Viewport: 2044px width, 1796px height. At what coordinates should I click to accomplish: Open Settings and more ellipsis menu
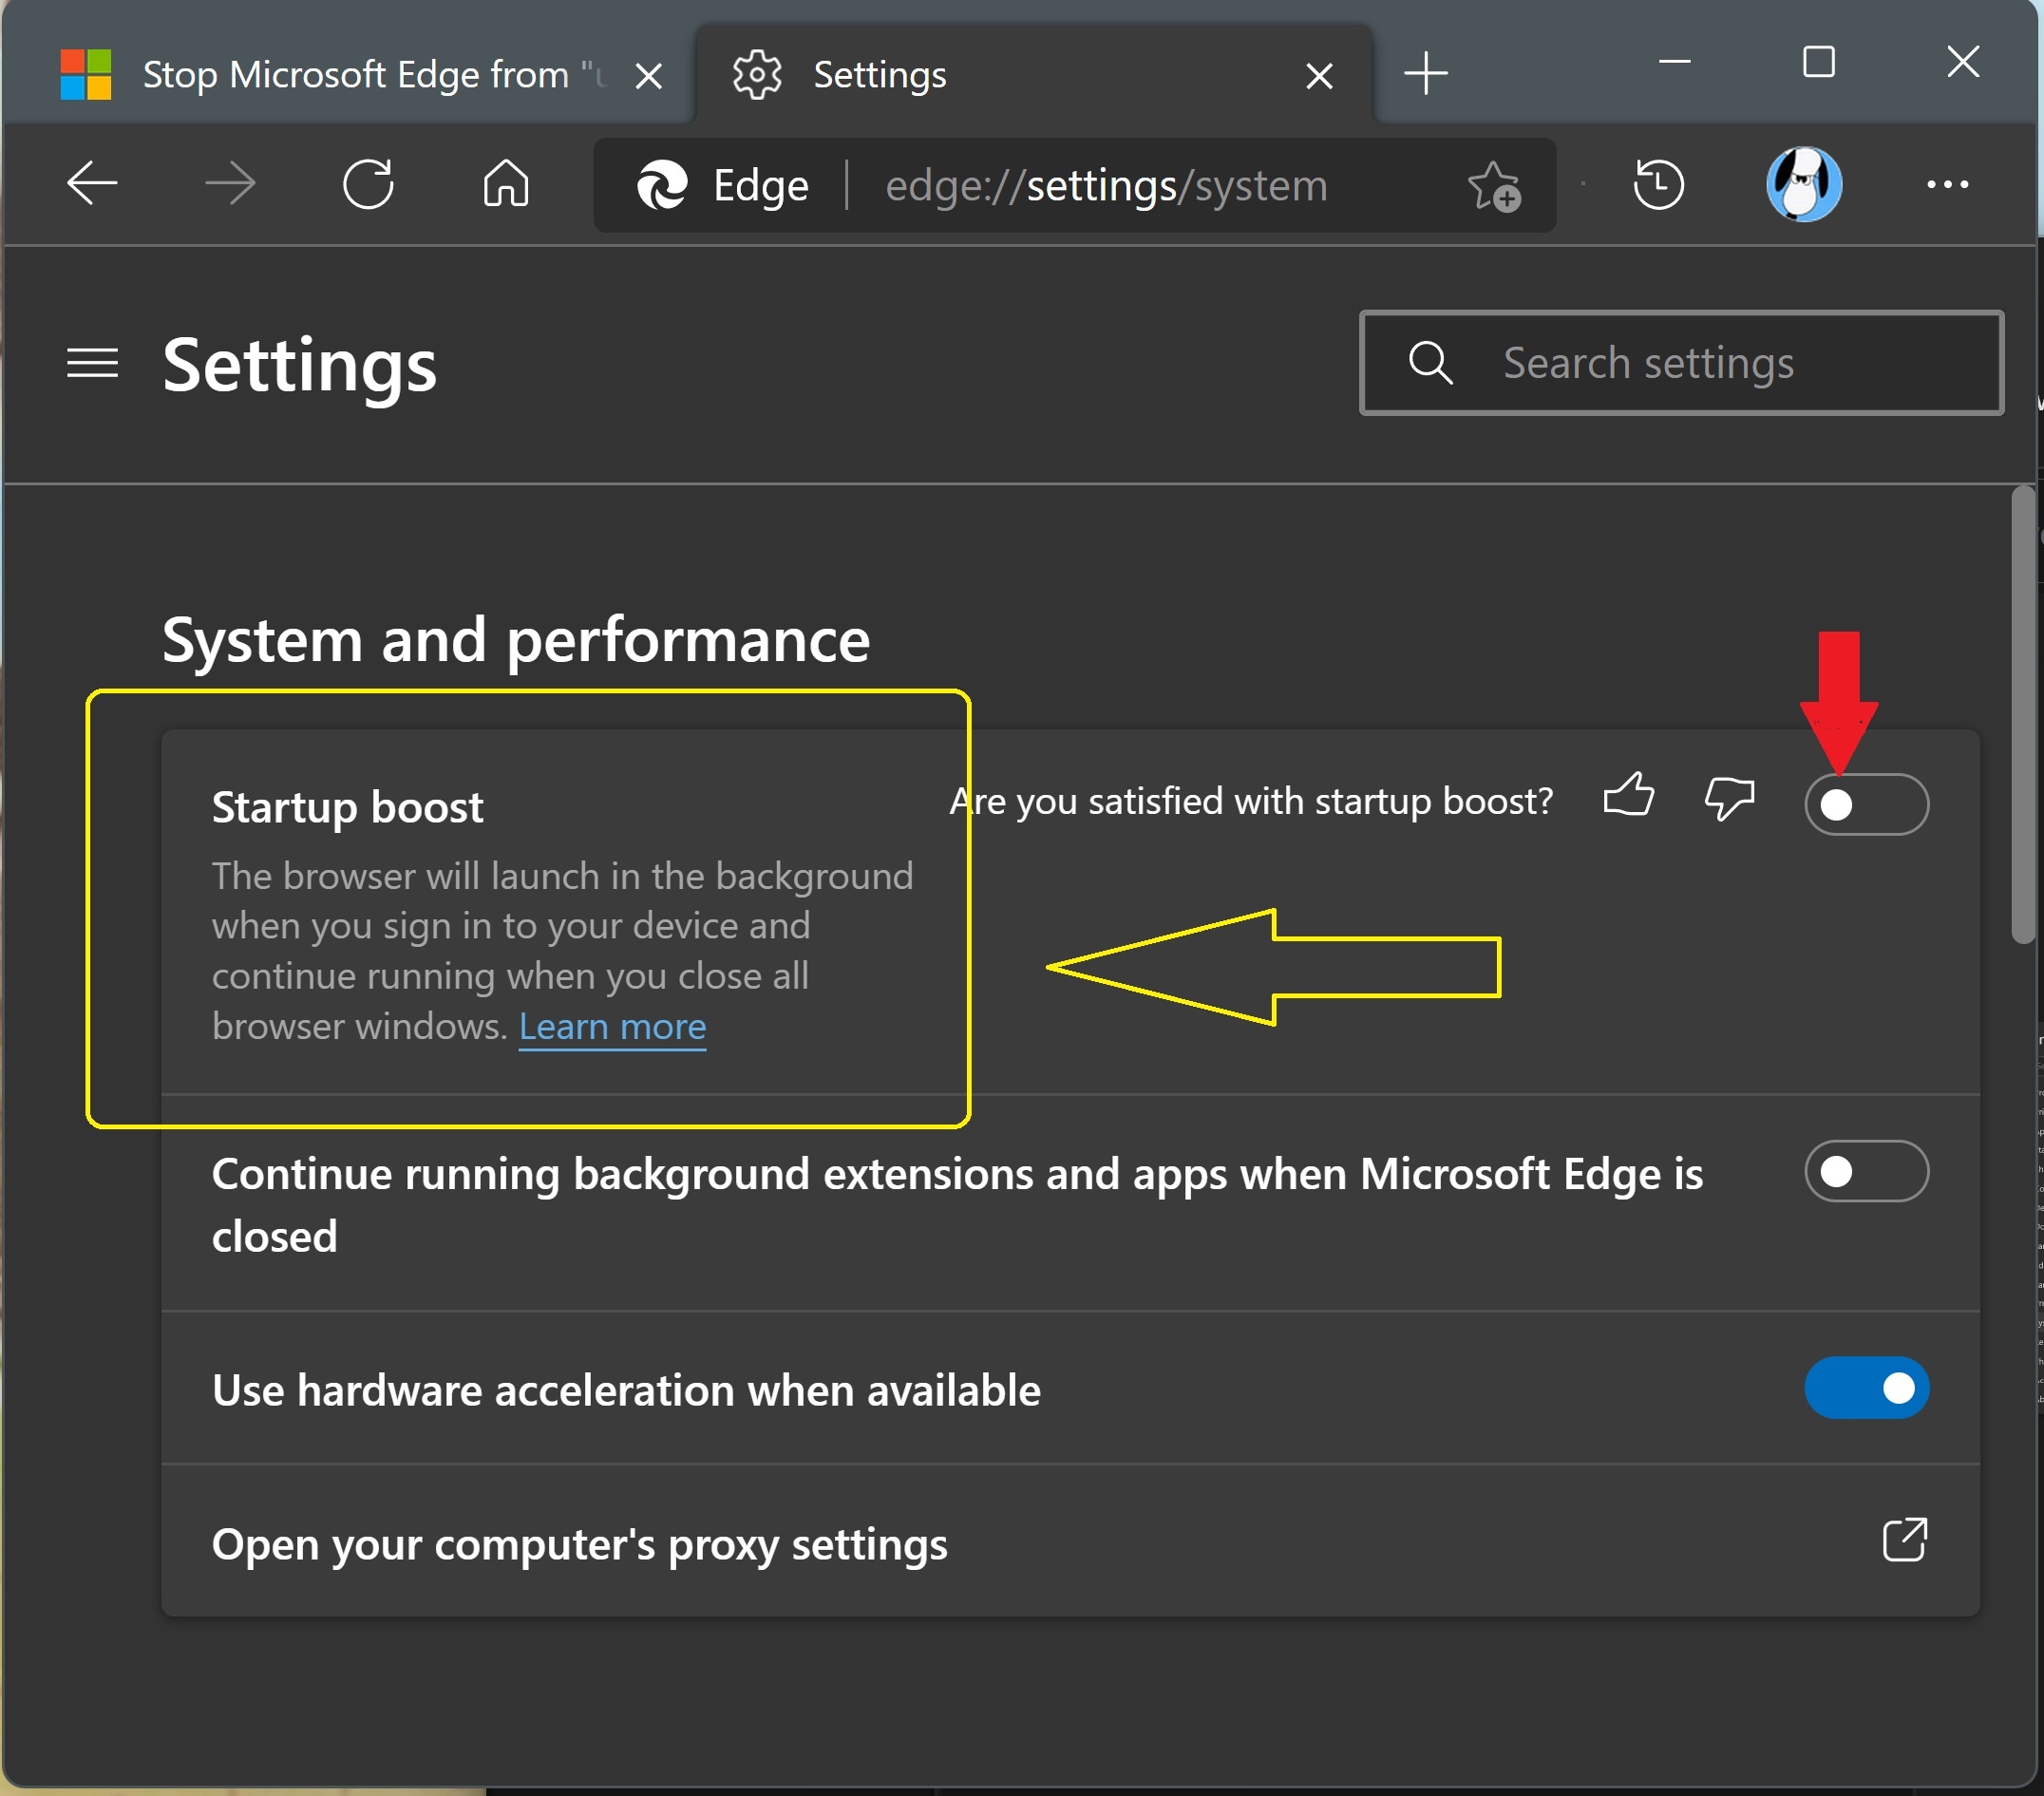pos(1947,184)
